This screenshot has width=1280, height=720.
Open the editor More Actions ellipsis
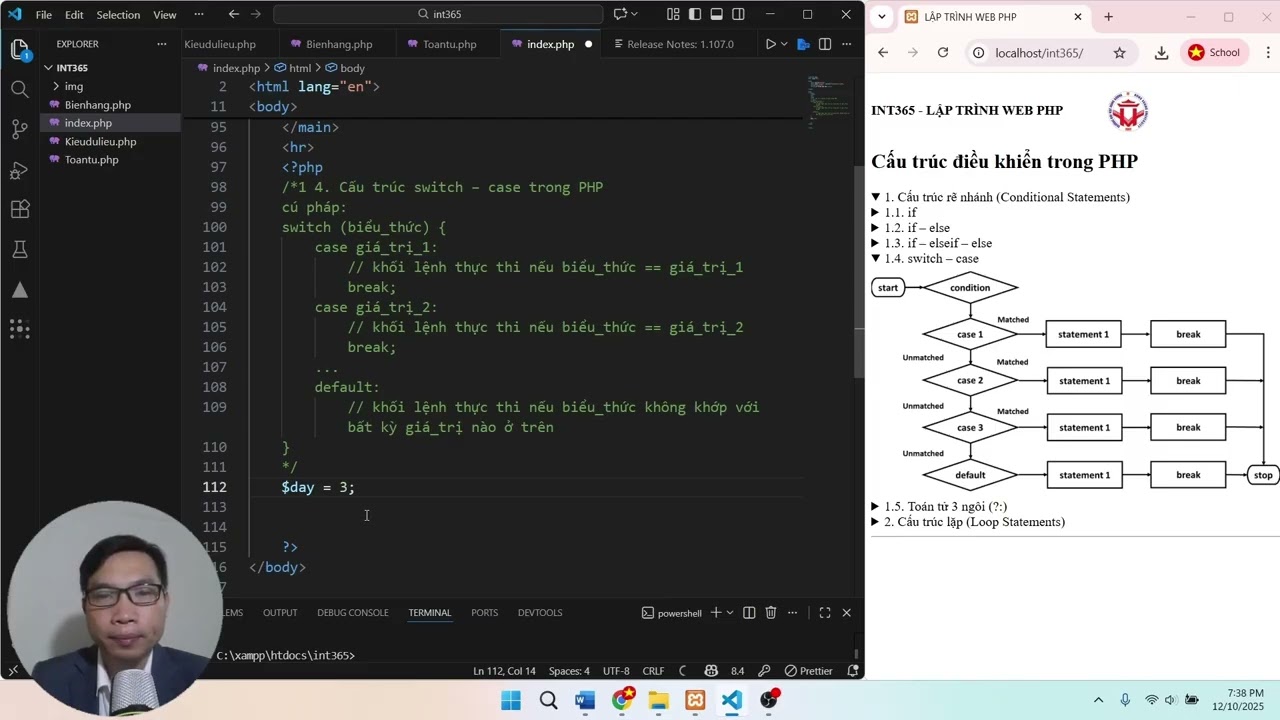846,44
